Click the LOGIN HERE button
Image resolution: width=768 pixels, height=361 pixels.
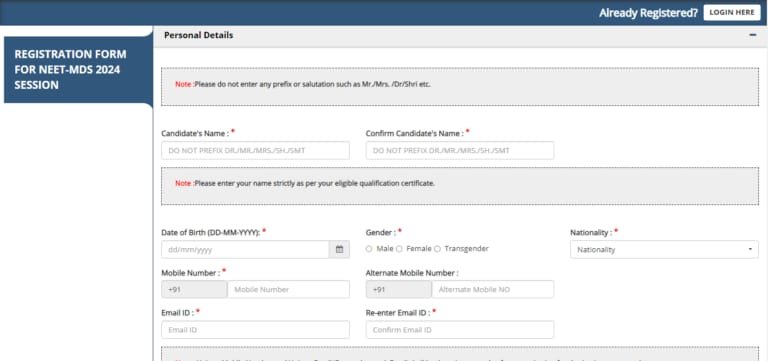click(732, 13)
